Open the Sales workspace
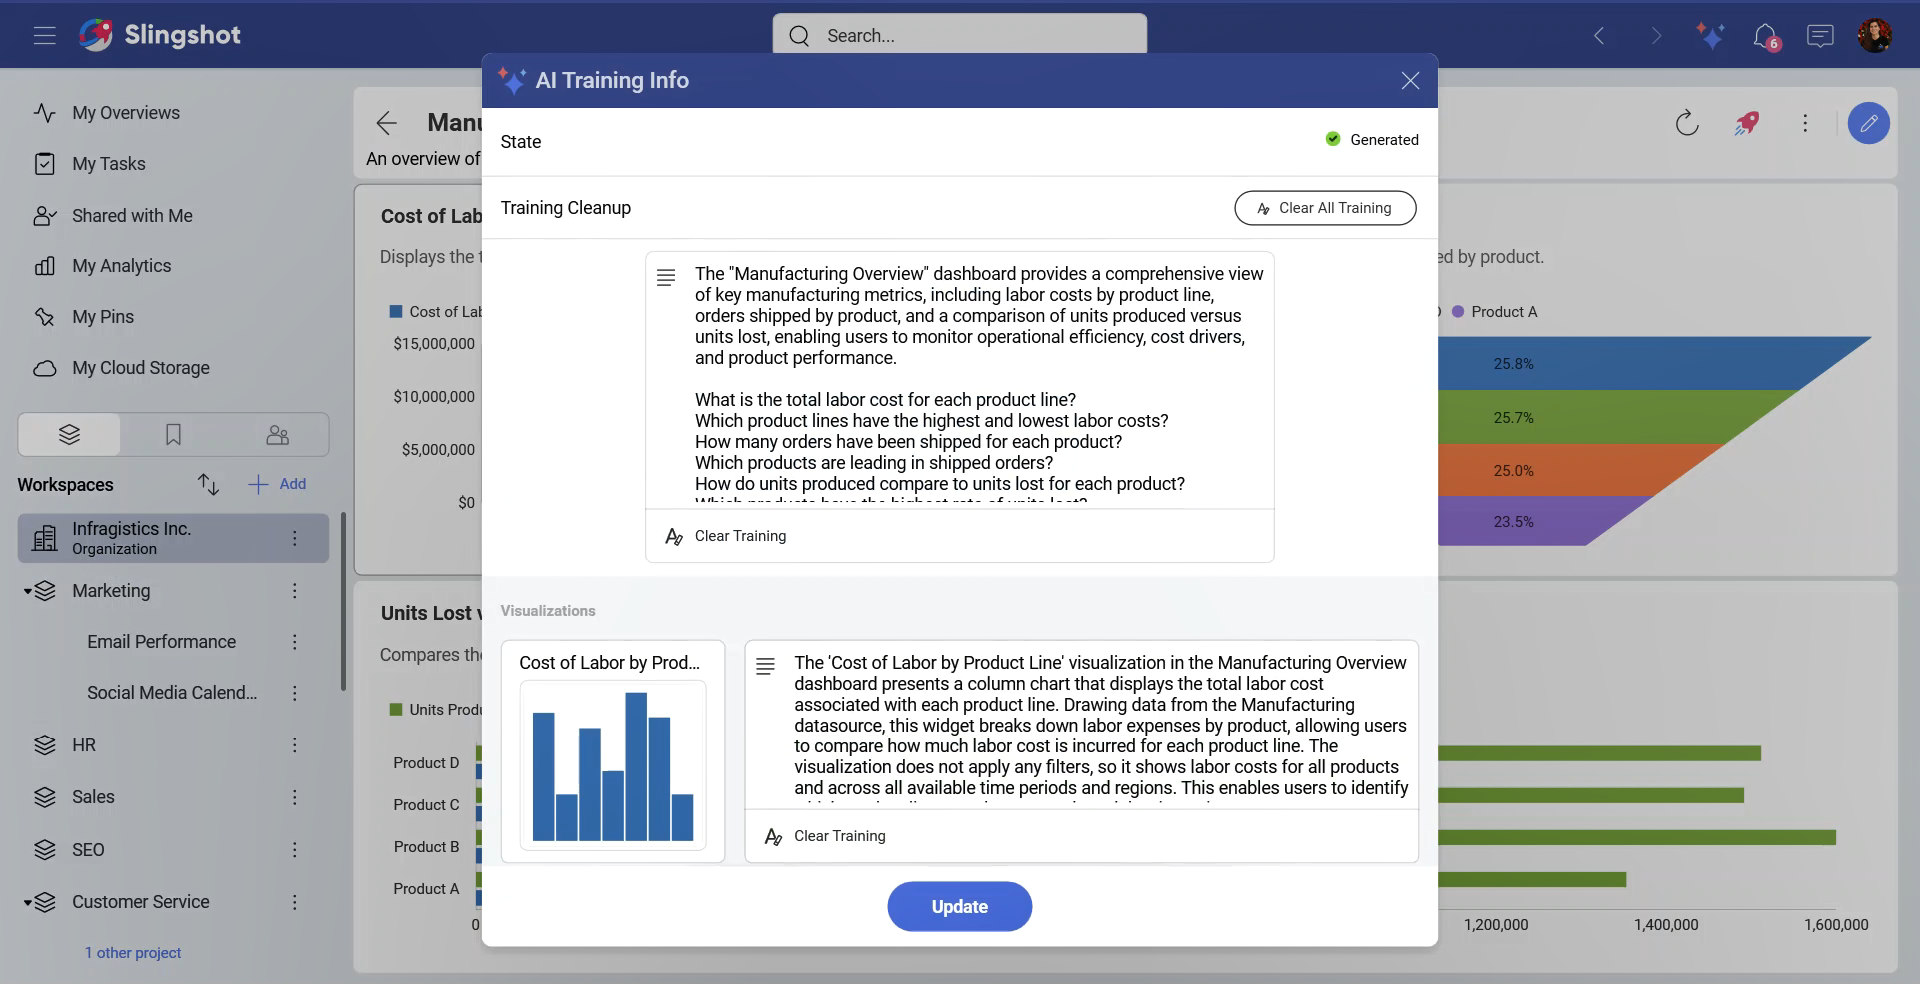Viewport: 1920px width, 984px height. 93,797
